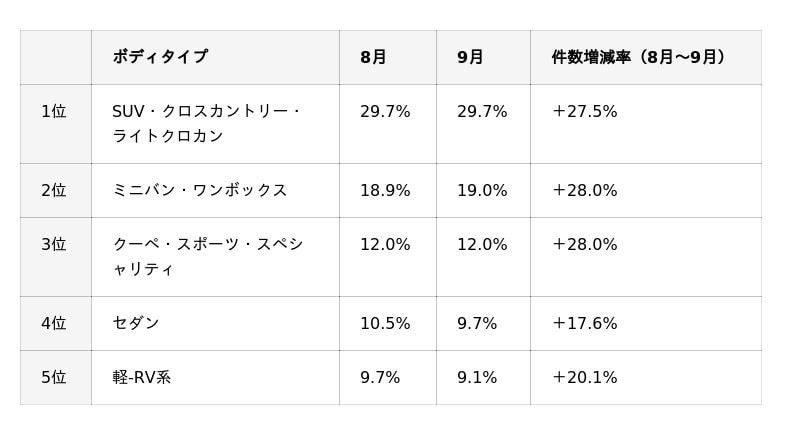
Task: Click the +17.6% change rate for セダン
Action: pos(584,323)
